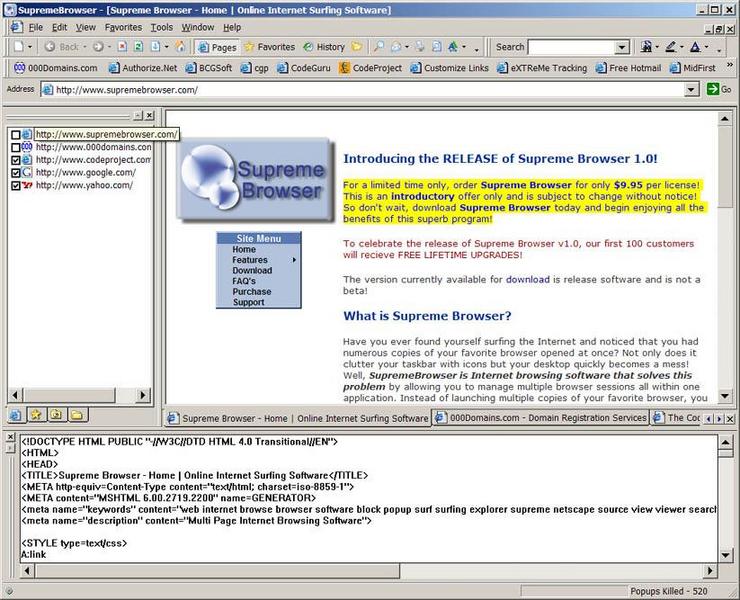
Task: Uncheck the codeproject.com page checkbox
Action: pyautogui.click(x=16, y=160)
